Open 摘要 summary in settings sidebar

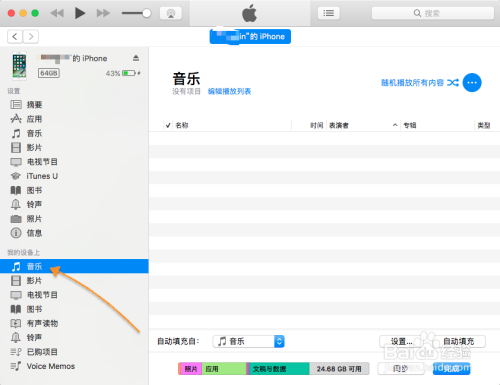coord(74,105)
